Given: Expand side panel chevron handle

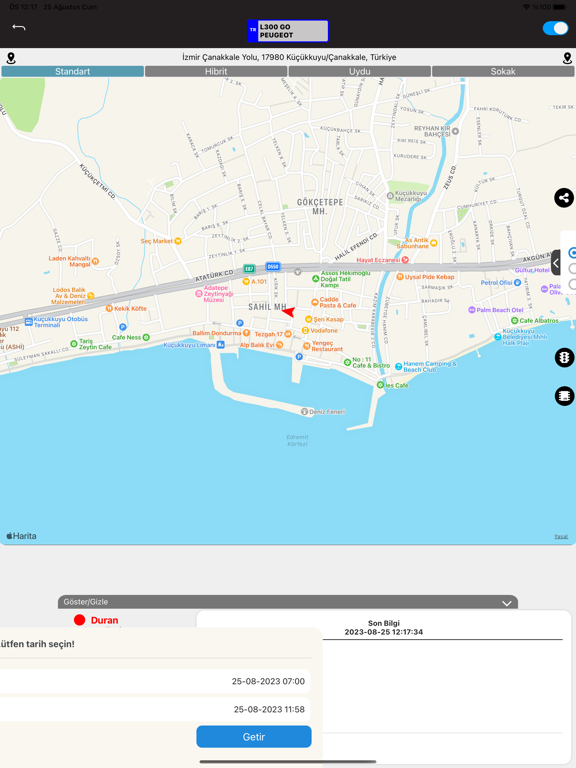Looking at the screenshot, I should pos(555,263).
